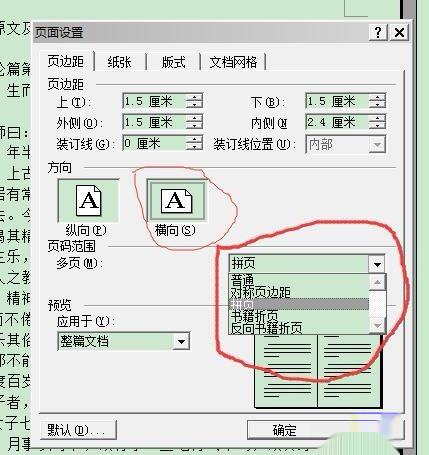The image size is (429, 455).
Task: Click the help question mark button
Action: pyautogui.click(x=378, y=32)
